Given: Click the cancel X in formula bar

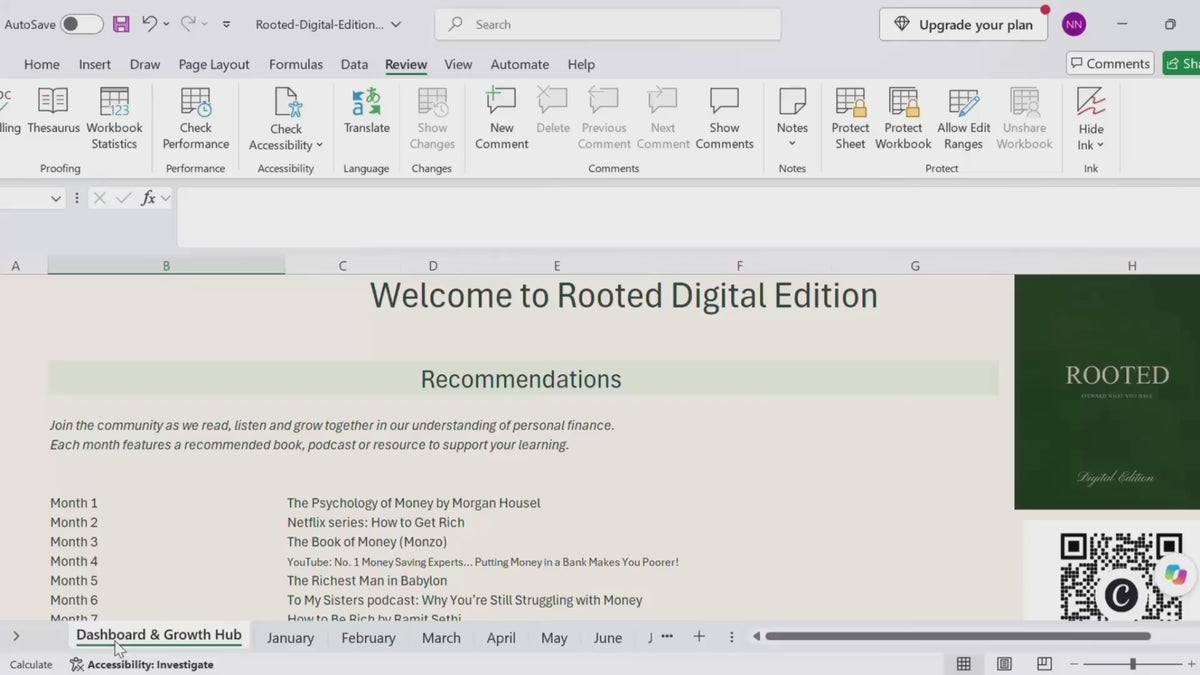Looking at the screenshot, I should tap(99, 198).
